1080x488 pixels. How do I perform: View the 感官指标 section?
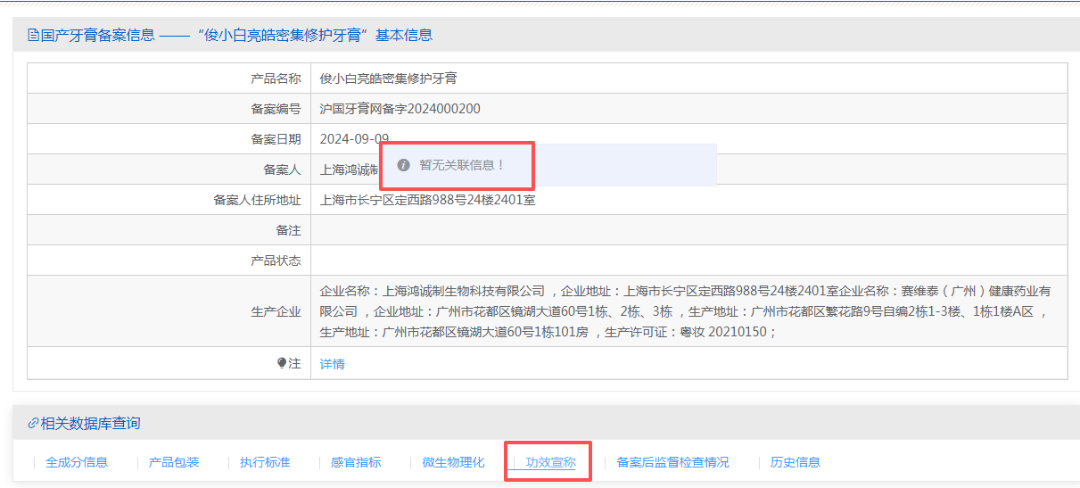pos(356,462)
